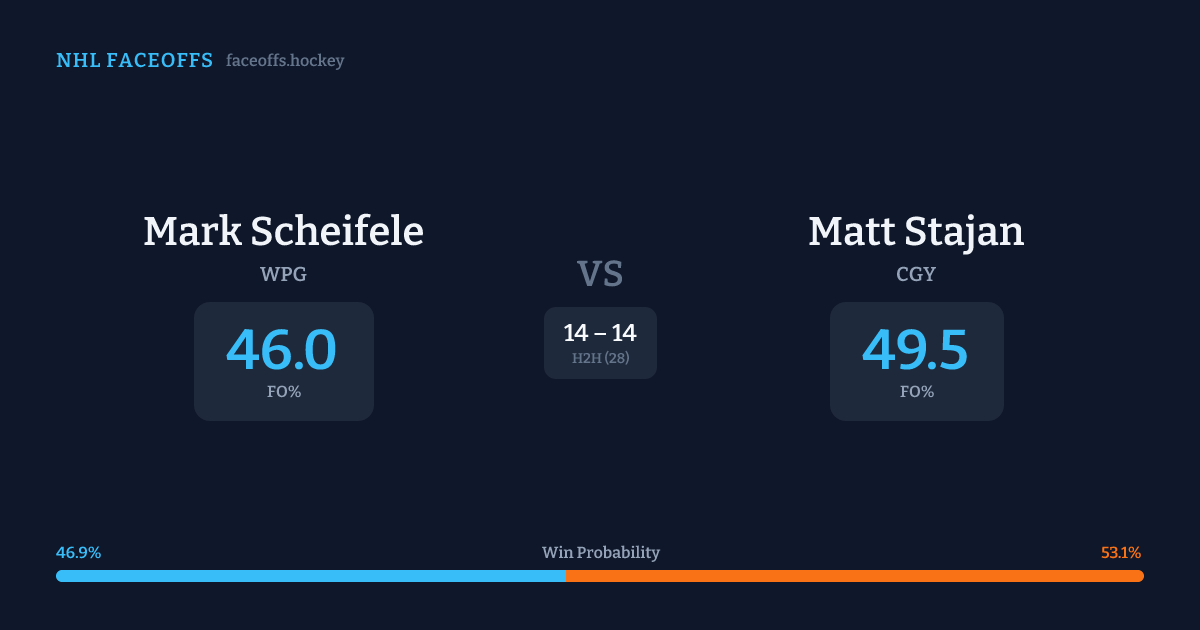This screenshot has height=630, width=1200.
Task: Select the Matt Stajan player name
Action: (916, 231)
